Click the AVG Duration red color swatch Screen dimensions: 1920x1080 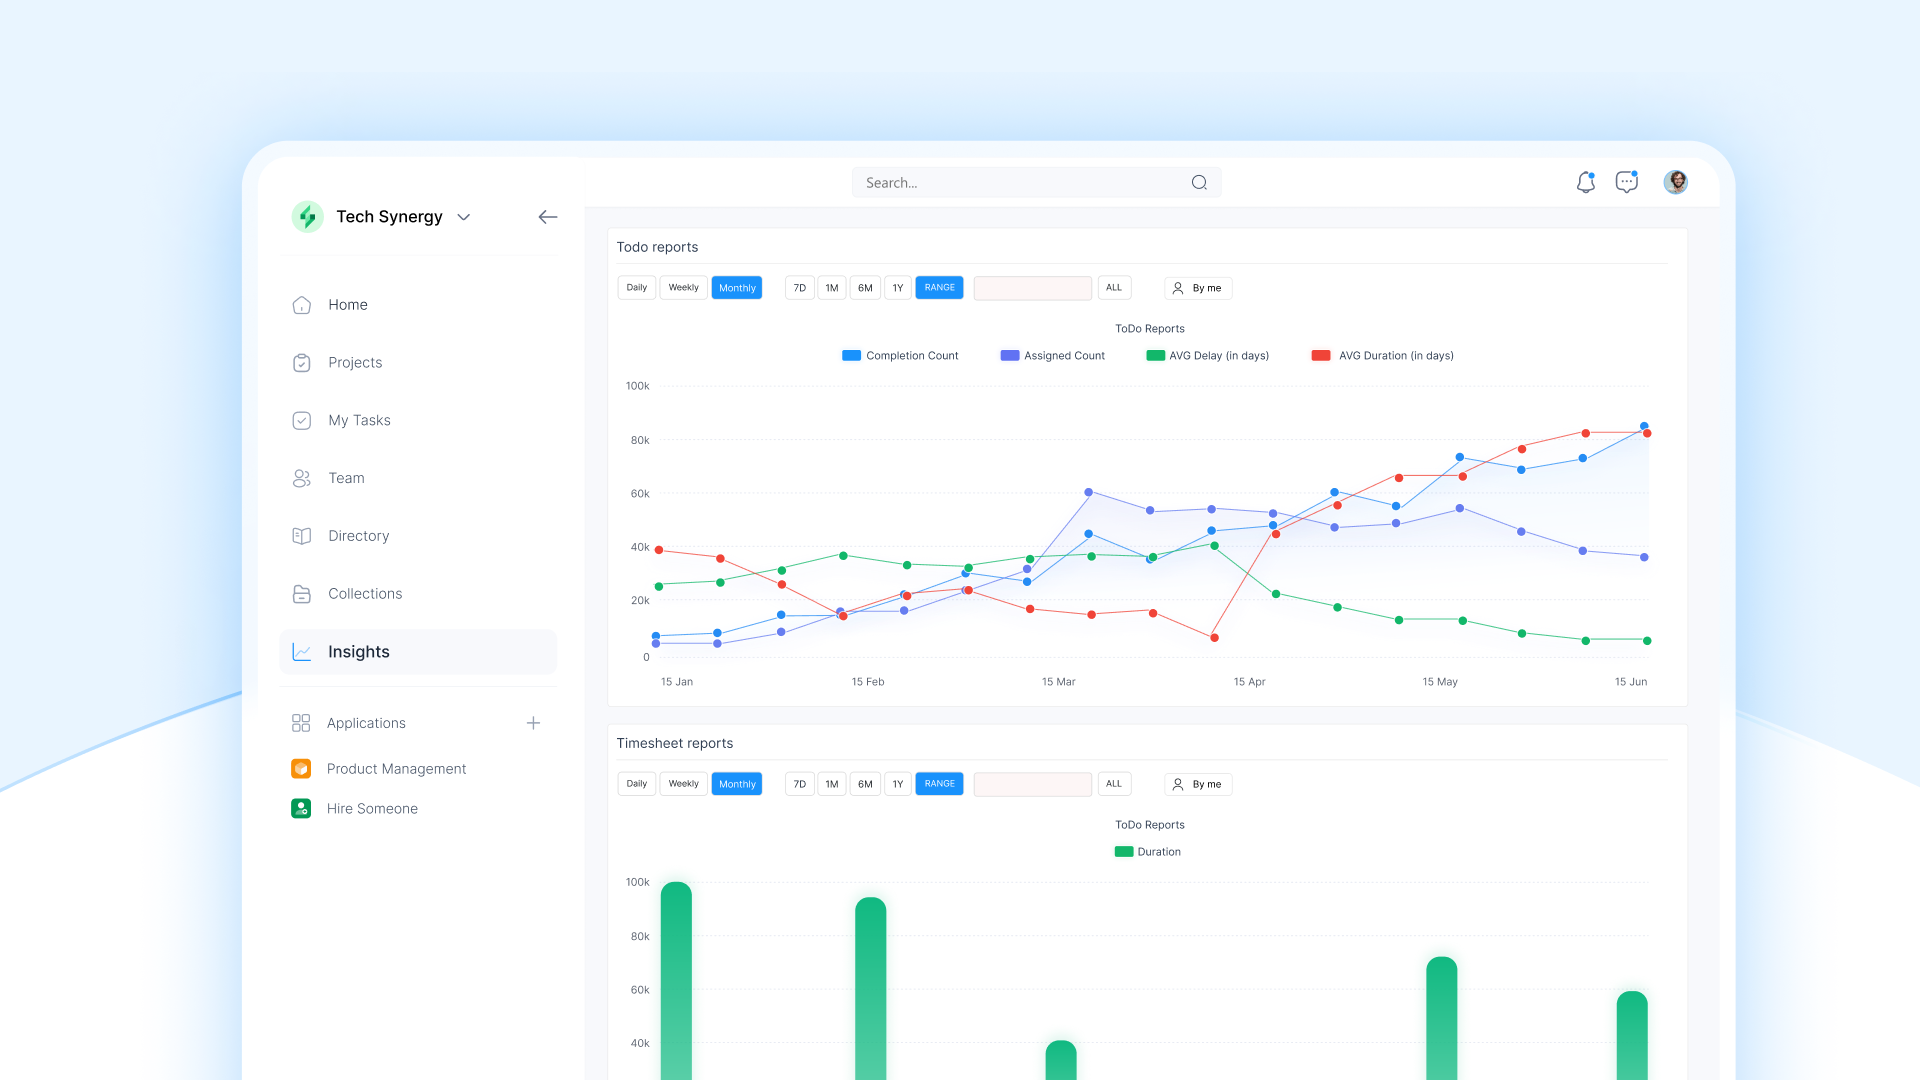tap(1320, 356)
